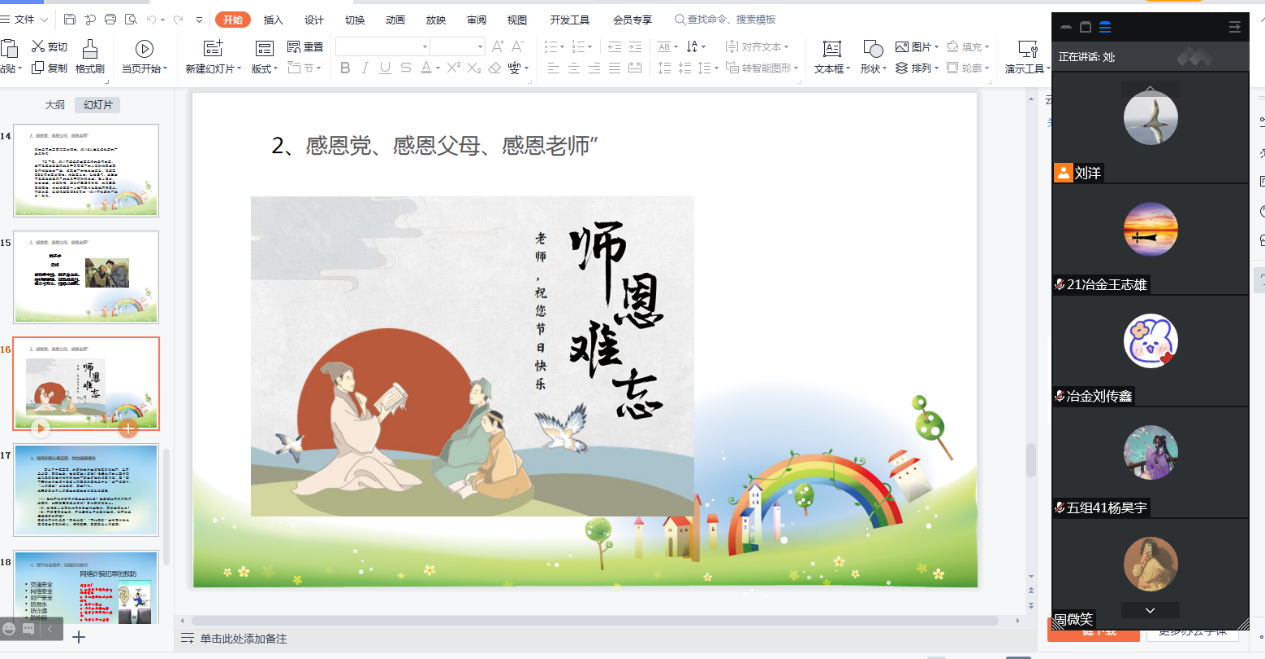Open Print Preview from quick access toolbar
This screenshot has width=1265, height=659.
(x=130, y=20)
